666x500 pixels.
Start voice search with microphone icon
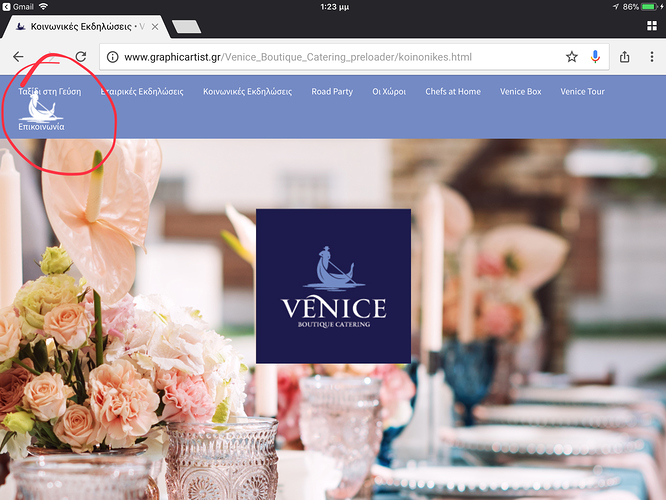click(x=596, y=57)
